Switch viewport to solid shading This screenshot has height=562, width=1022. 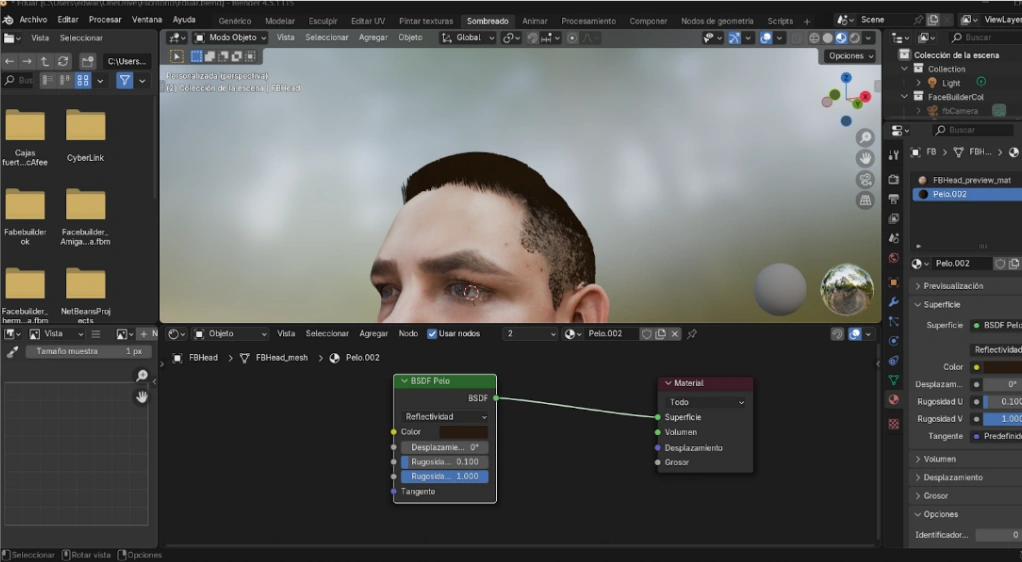pos(828,38)
